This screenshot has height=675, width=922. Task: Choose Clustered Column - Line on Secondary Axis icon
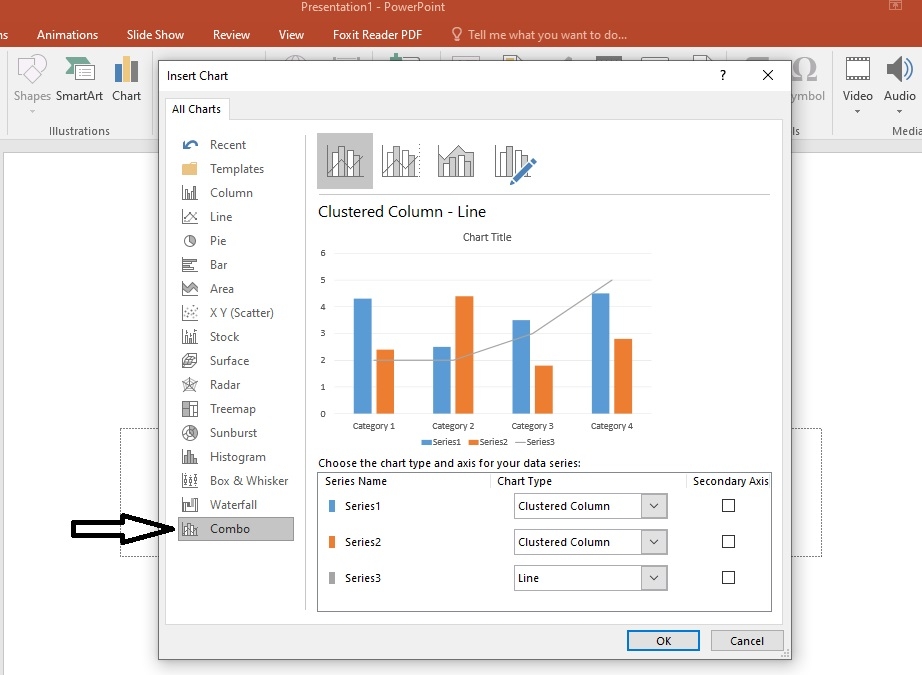pyautogui.click(x=400, y=160)
